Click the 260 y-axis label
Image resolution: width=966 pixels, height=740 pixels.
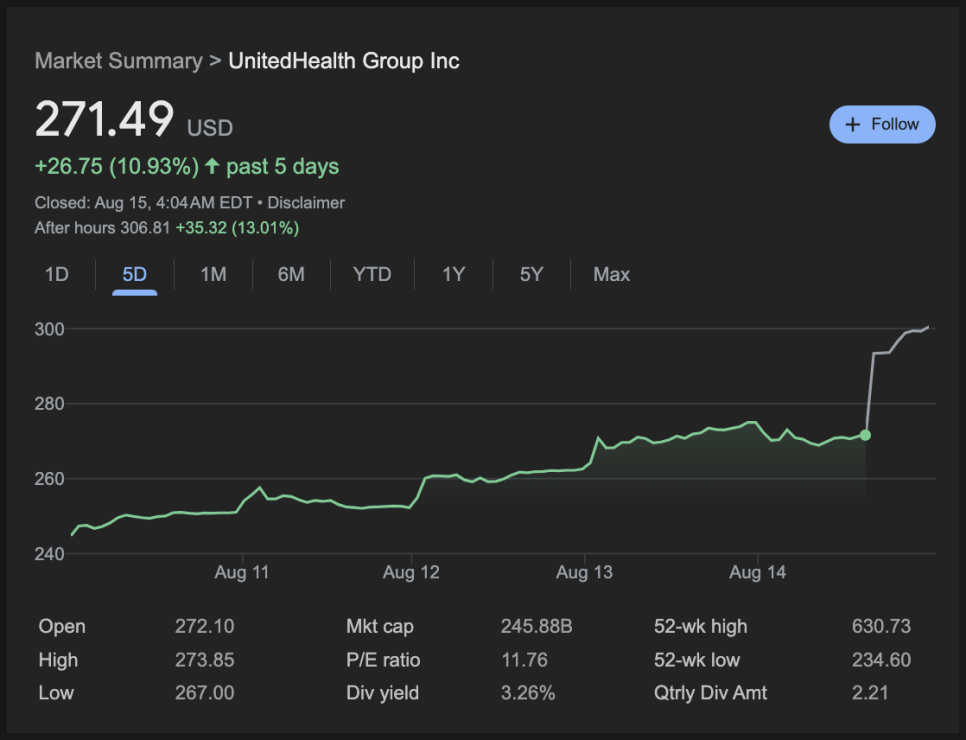pyautogui.click(x=49, y=479)
